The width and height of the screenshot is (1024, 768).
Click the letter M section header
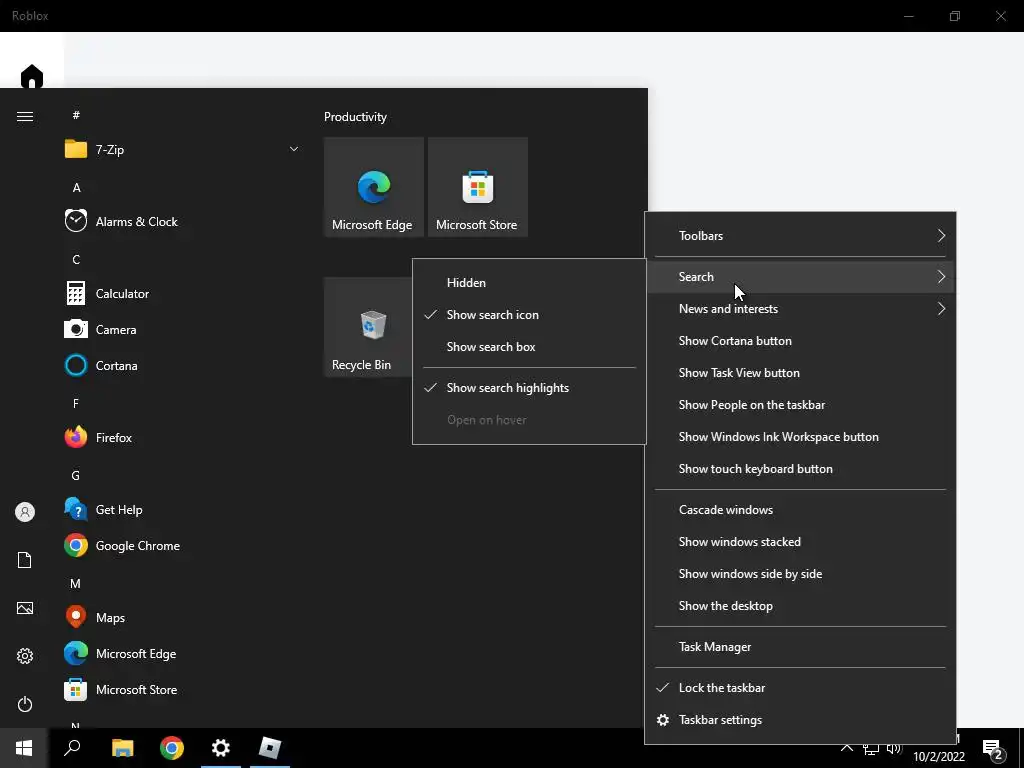tap(76, 584)
